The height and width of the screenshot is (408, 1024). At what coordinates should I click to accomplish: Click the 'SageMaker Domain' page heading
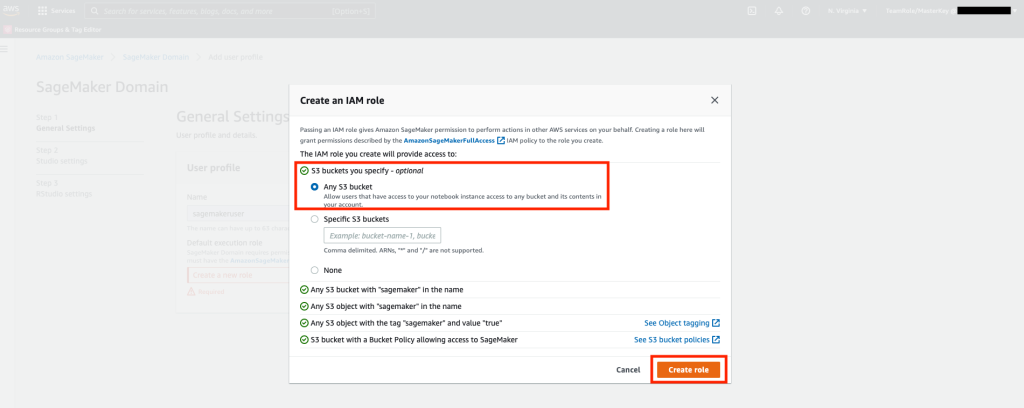tap(102, 87)
